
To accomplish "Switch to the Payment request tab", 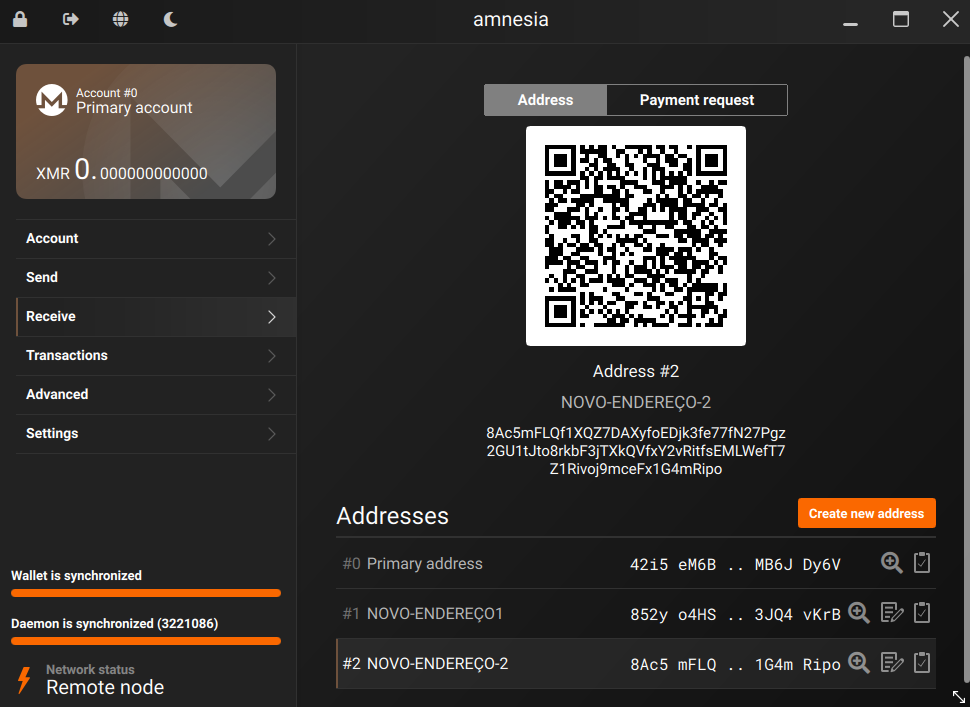I will click(x=697, y=100).
